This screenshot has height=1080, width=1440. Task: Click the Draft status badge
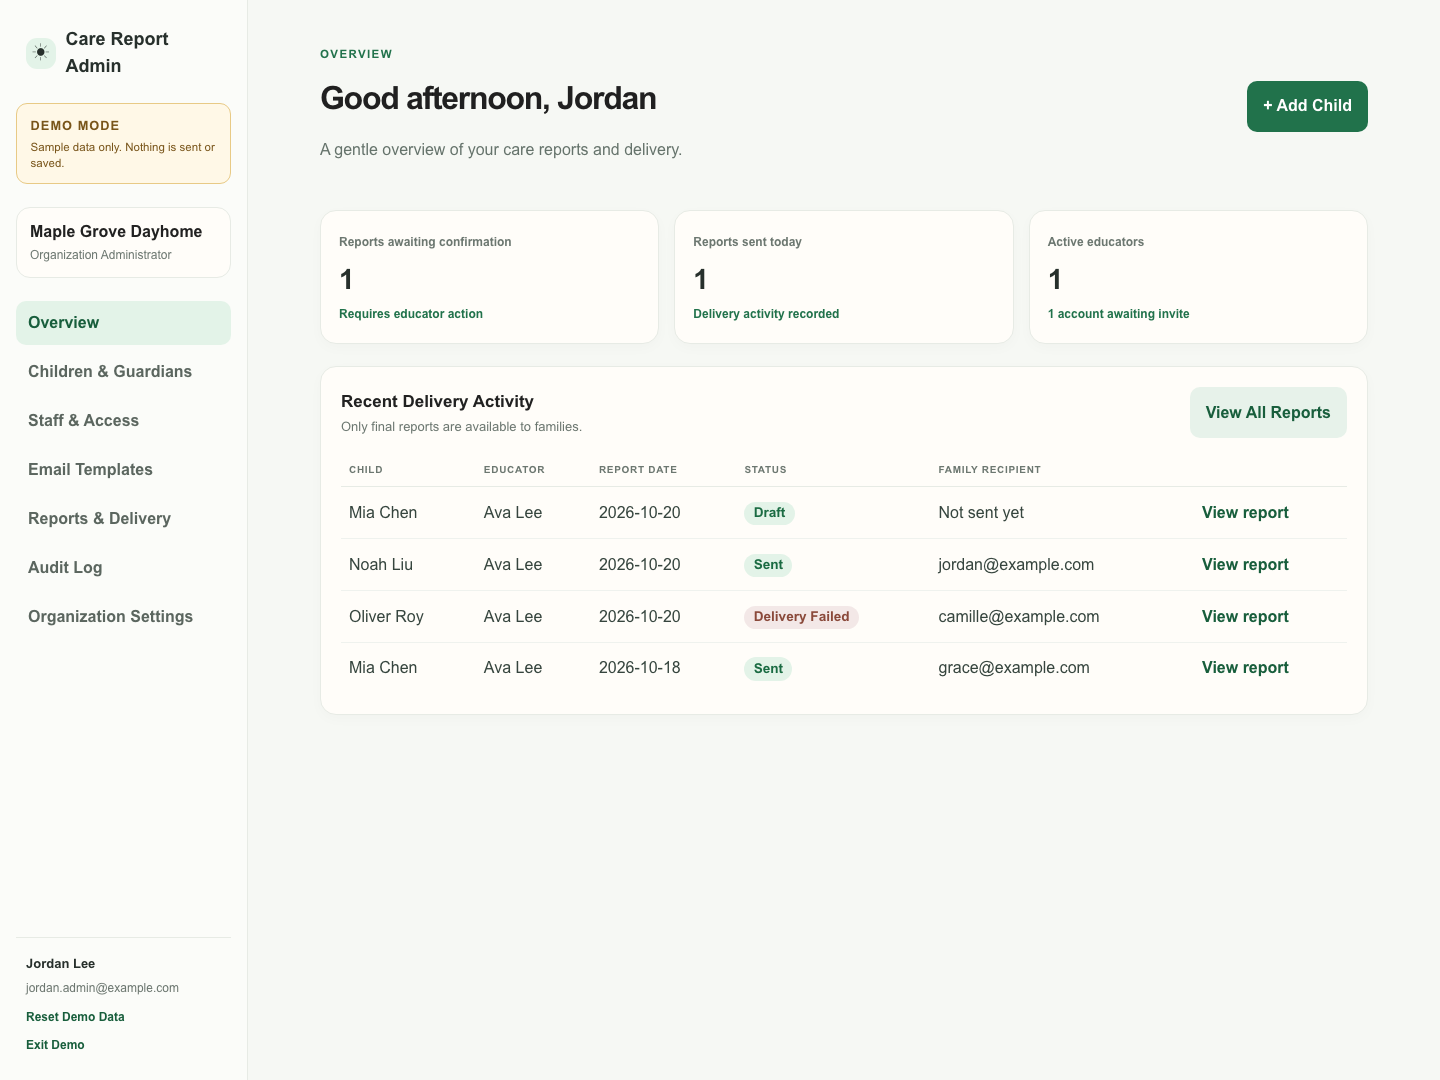click(x=769, y=513)
